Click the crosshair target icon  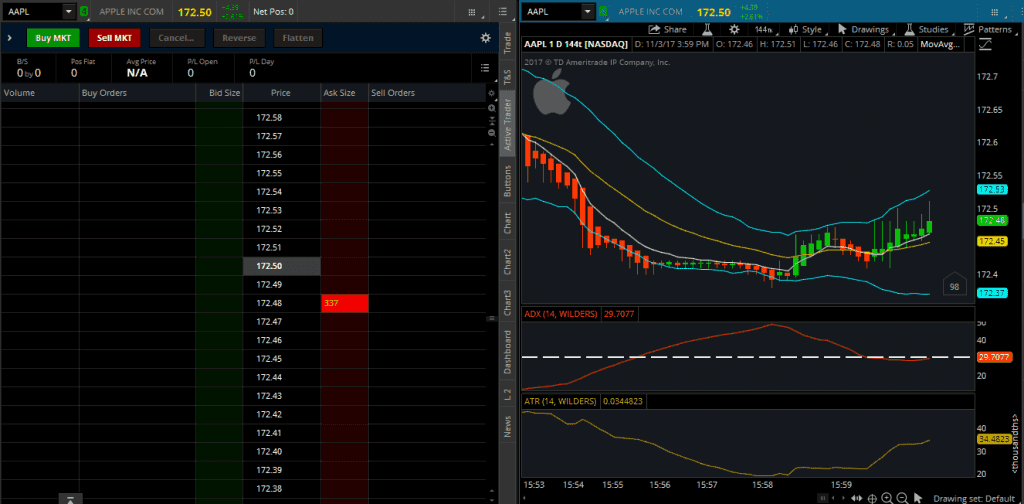[x=872, y=499]
